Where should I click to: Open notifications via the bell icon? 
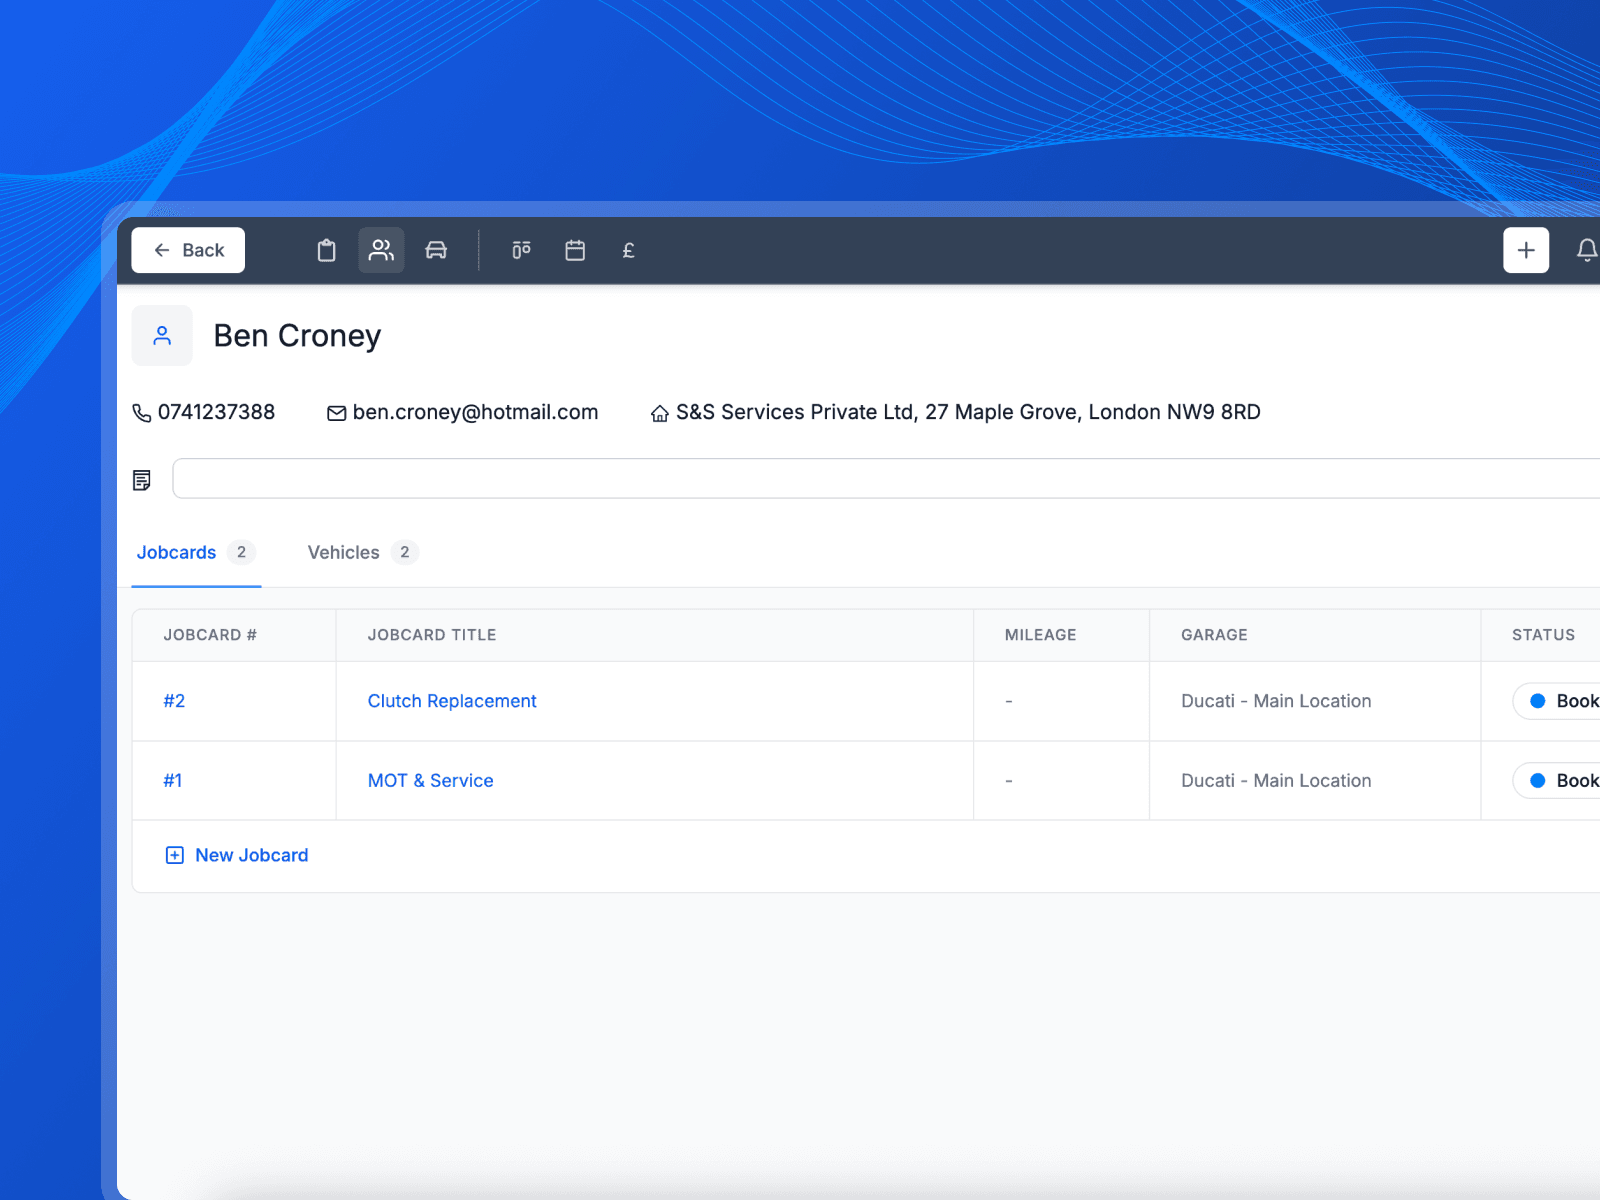(1587, 250)
